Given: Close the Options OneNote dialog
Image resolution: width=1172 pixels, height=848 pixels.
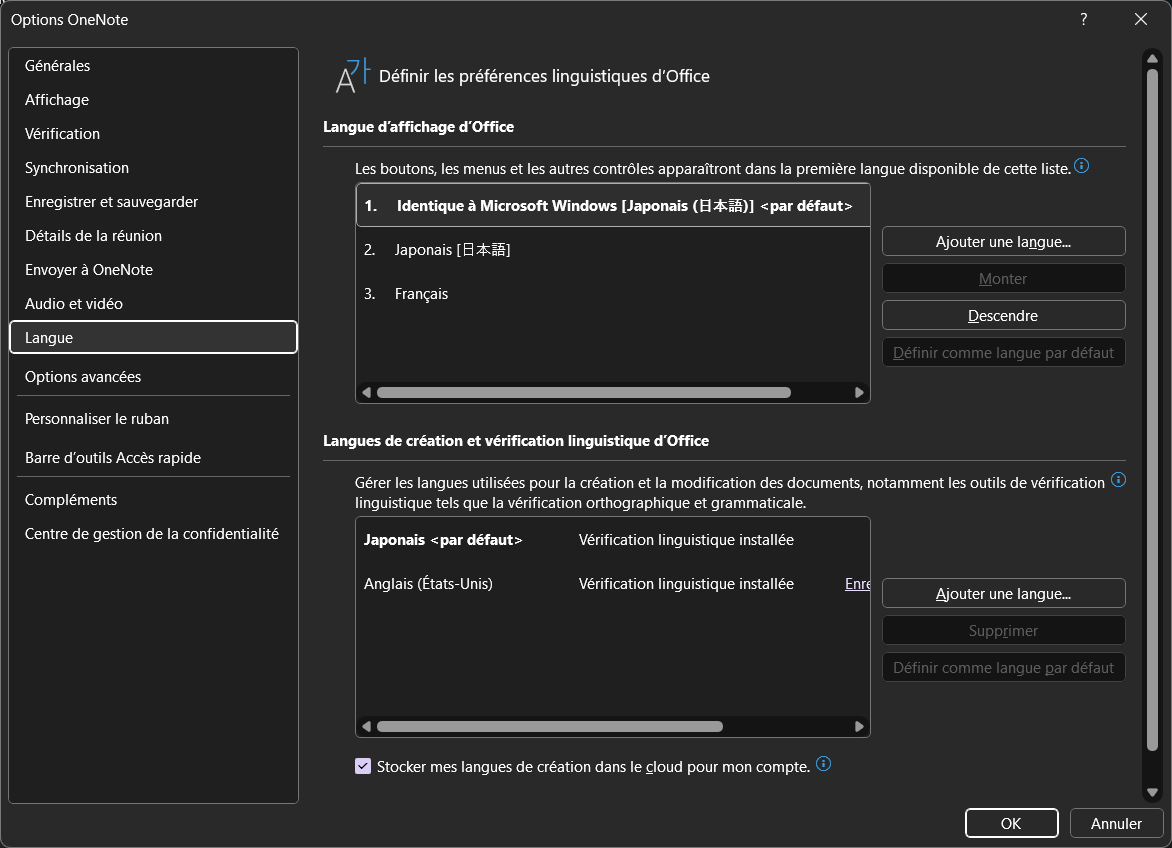Looking at the screenshot, I should [x=1141, y=19].
